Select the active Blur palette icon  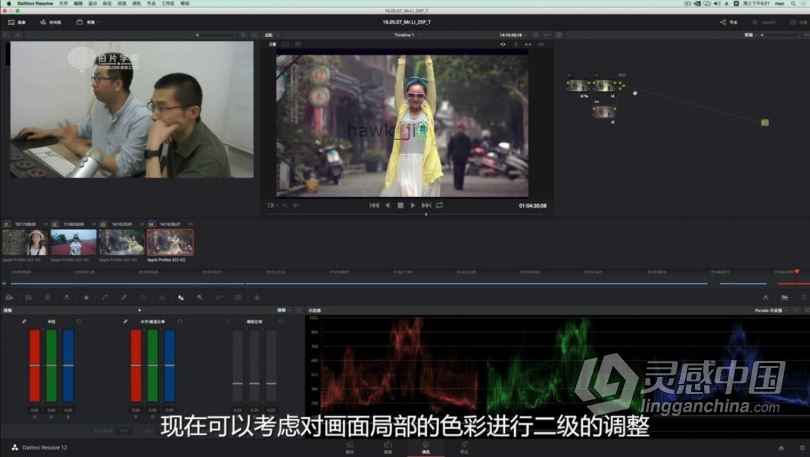click(181, 297)
